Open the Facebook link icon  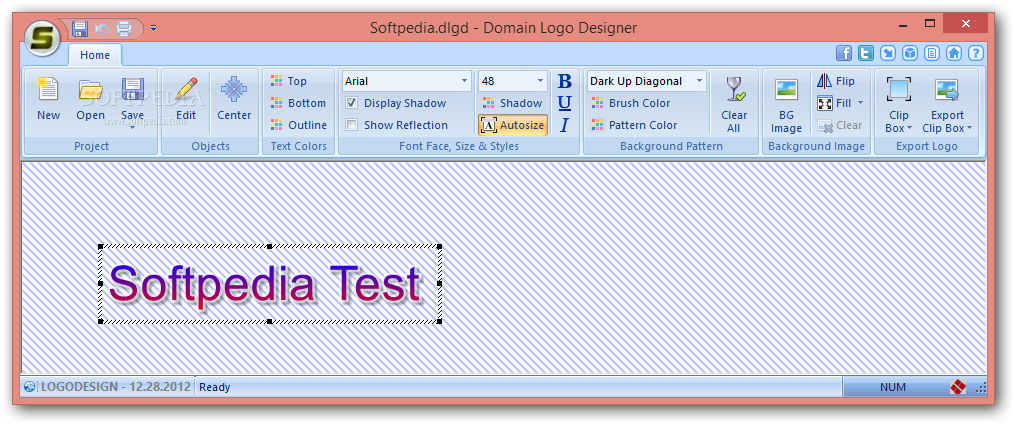pyautogui.click(x=844, y=53)
